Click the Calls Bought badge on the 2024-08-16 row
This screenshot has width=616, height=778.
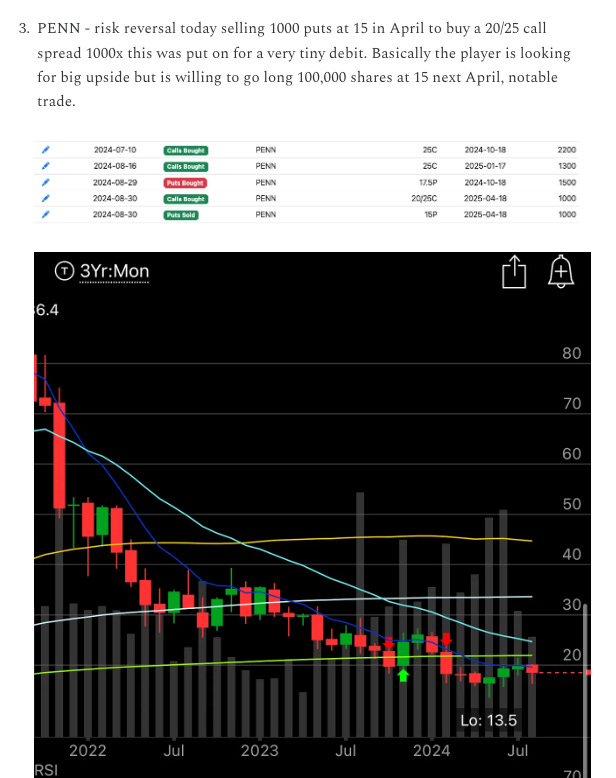185,167
